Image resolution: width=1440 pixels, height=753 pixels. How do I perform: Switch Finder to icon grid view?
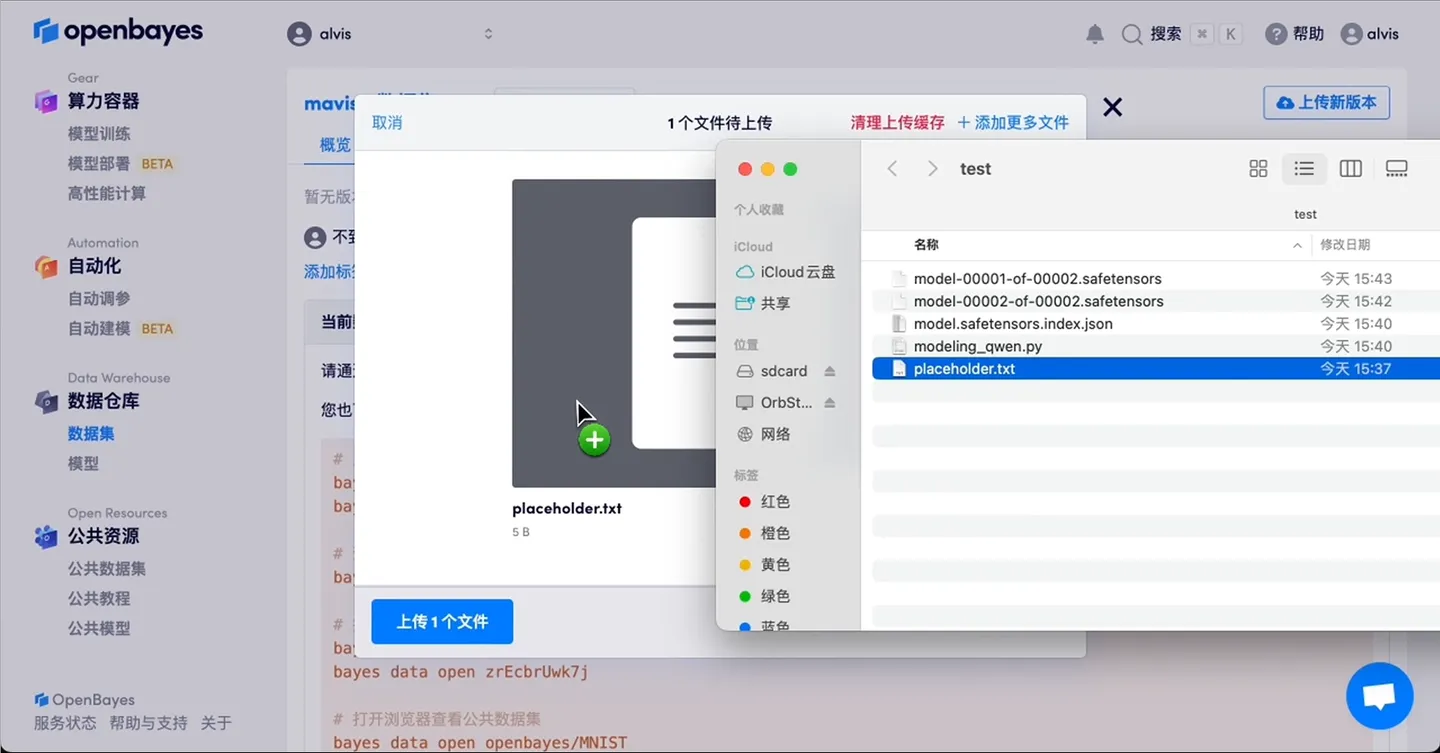pyautogui.click(x=1257, y=168)
